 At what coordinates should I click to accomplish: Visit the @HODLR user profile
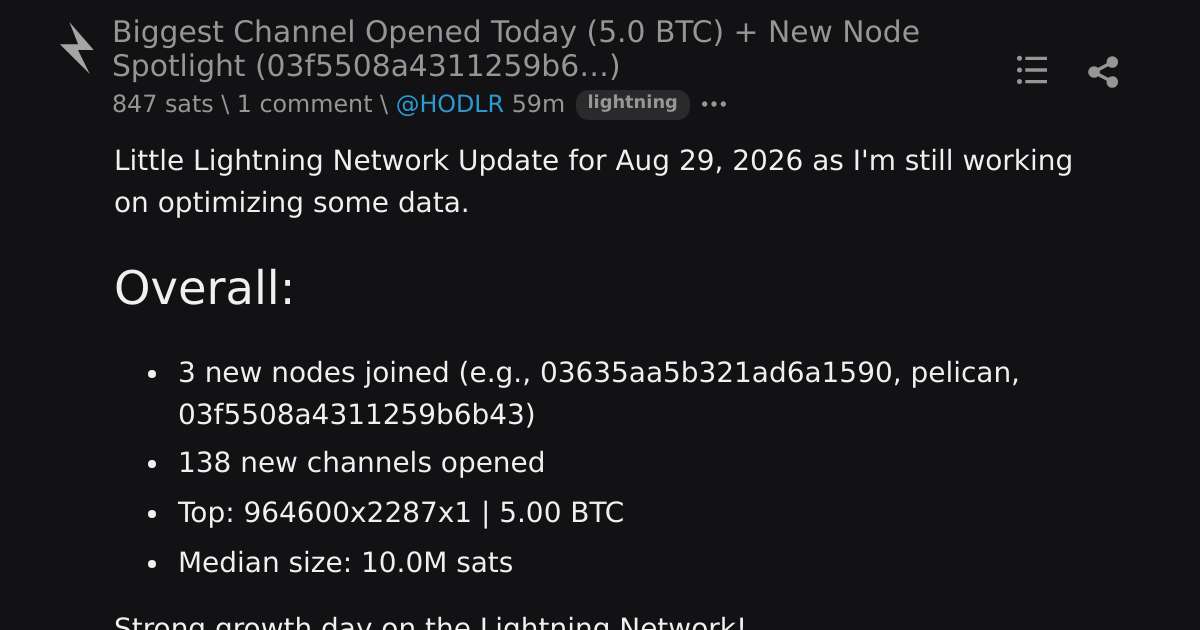coord(450,104)
